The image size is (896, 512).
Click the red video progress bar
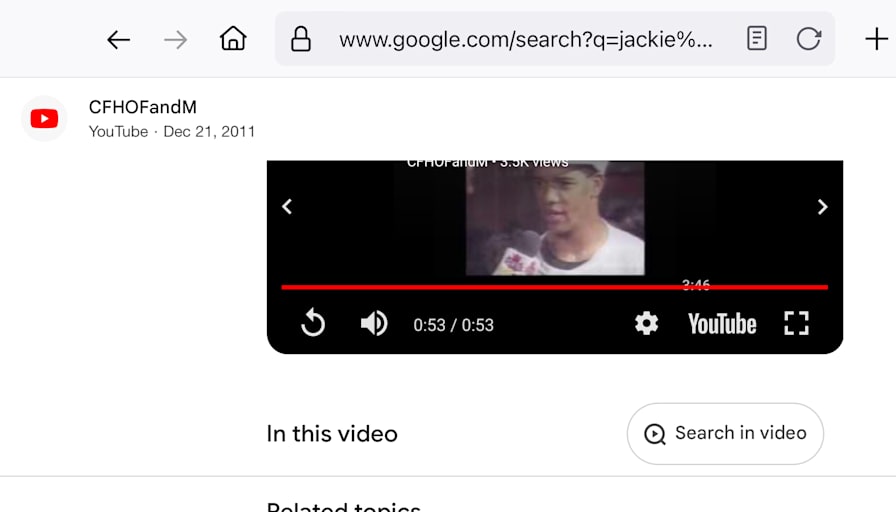tap(554, 287)
